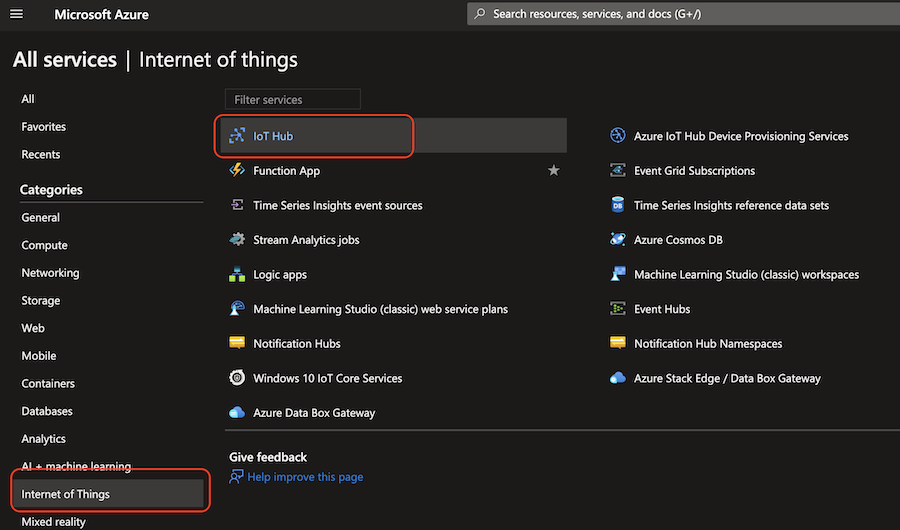Open Azure Stack Edge / Data Box Gateway link
Screen dimensions: 900x530
point(727,378)
